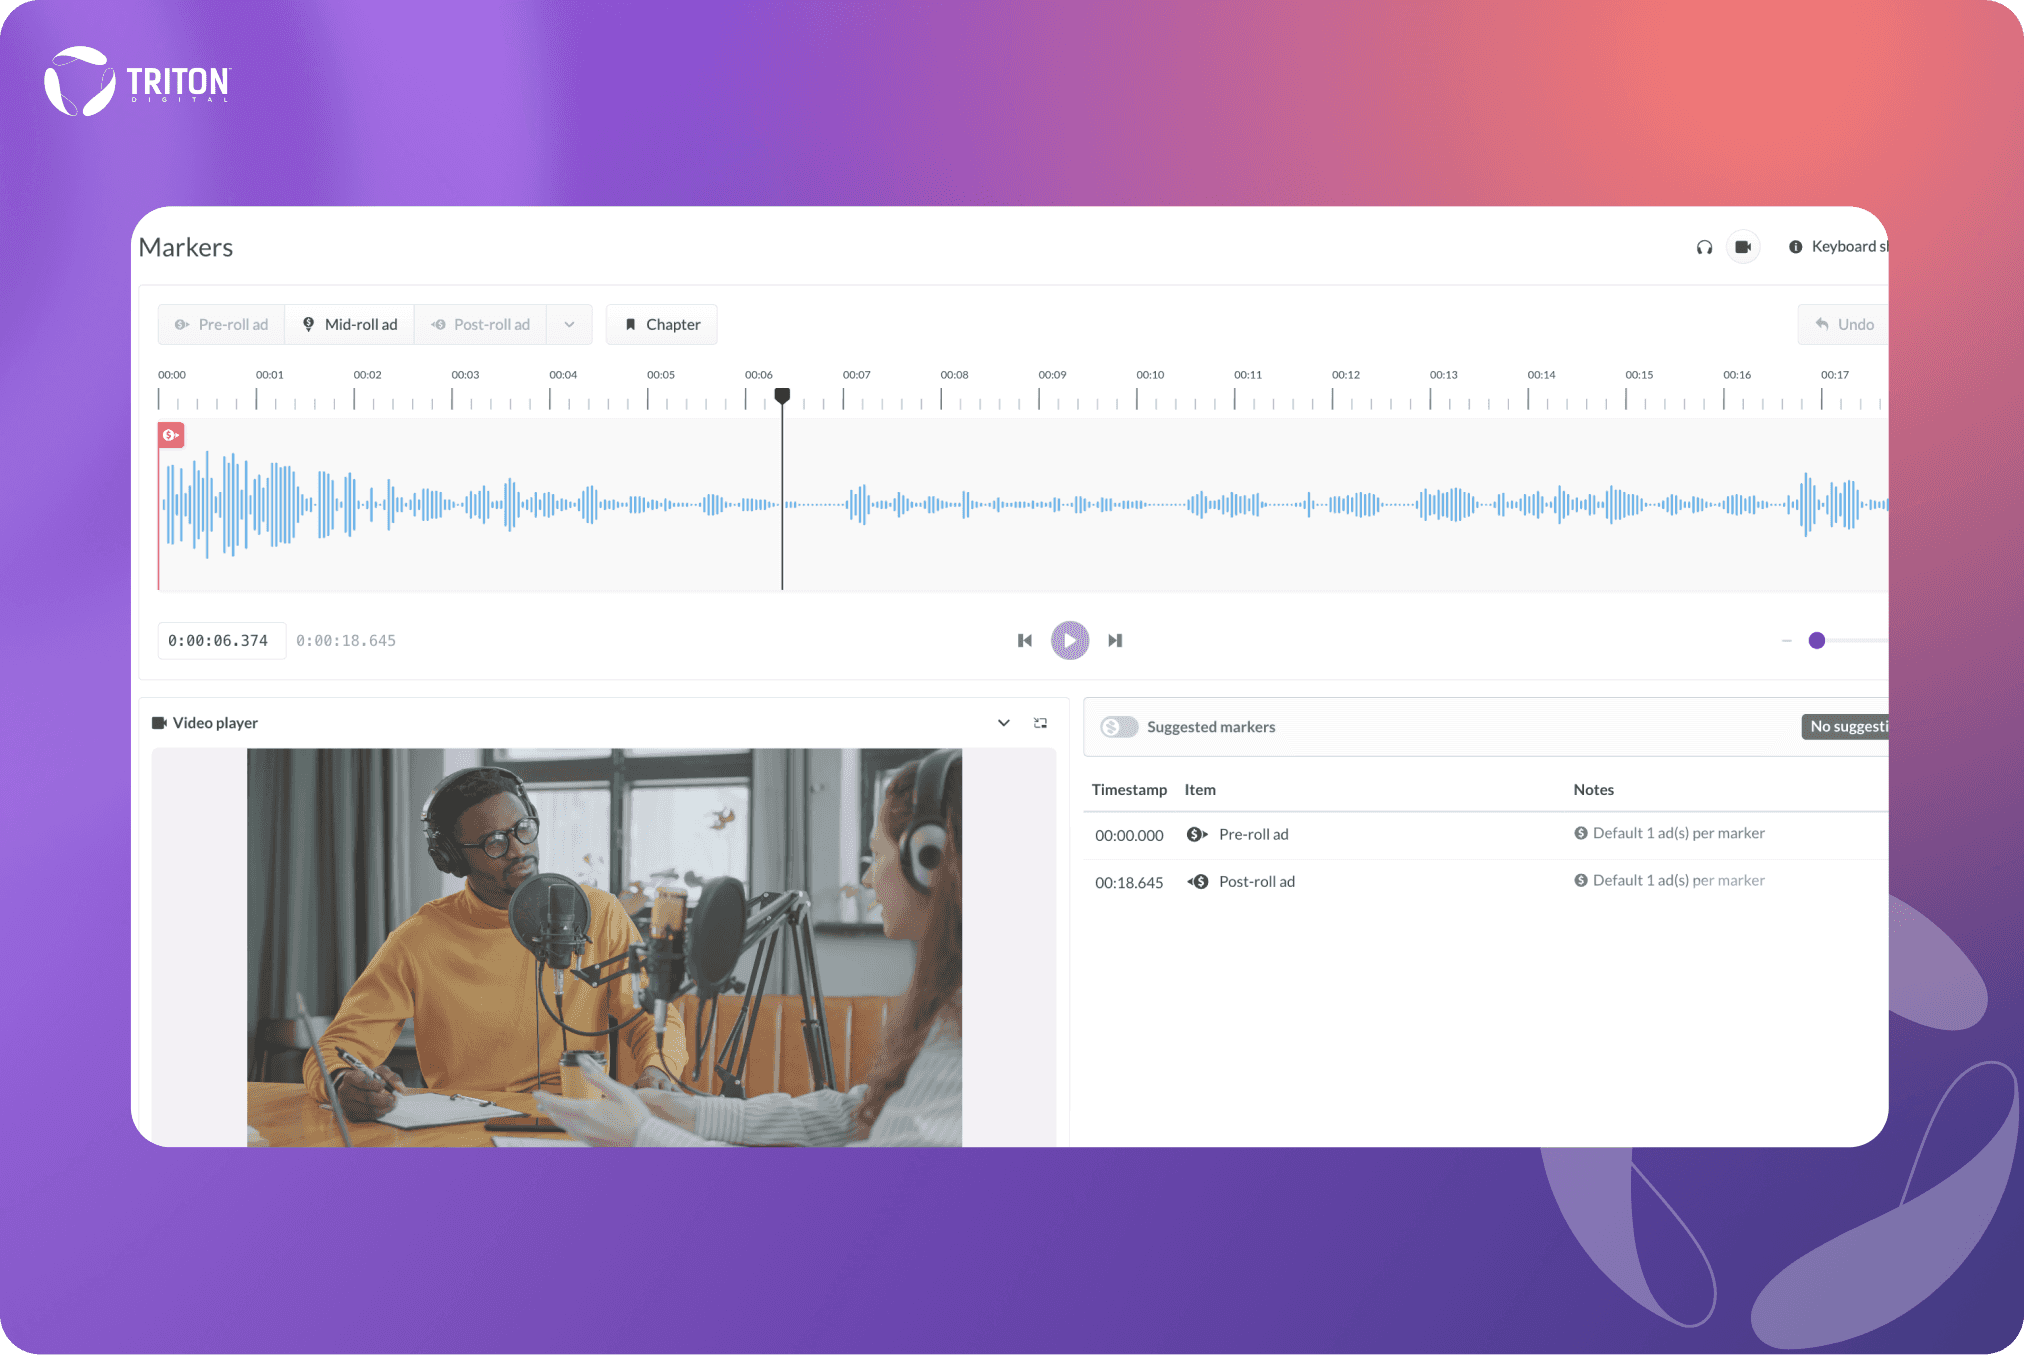
Task: Skip to previous marker
Action: pyautogui.click(x=1024, y=640)
